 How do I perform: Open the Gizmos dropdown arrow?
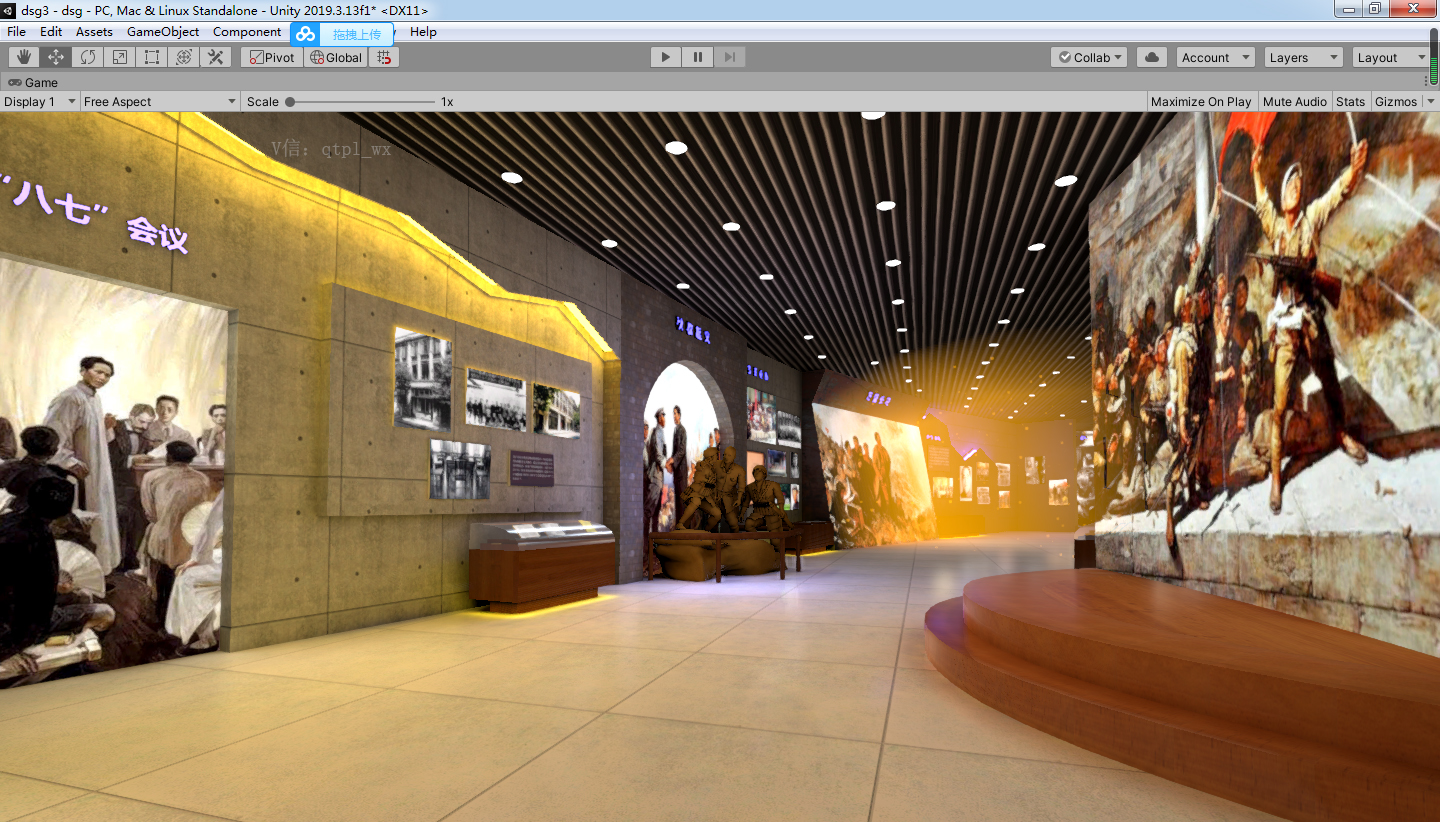click(x=1430, y=101)
